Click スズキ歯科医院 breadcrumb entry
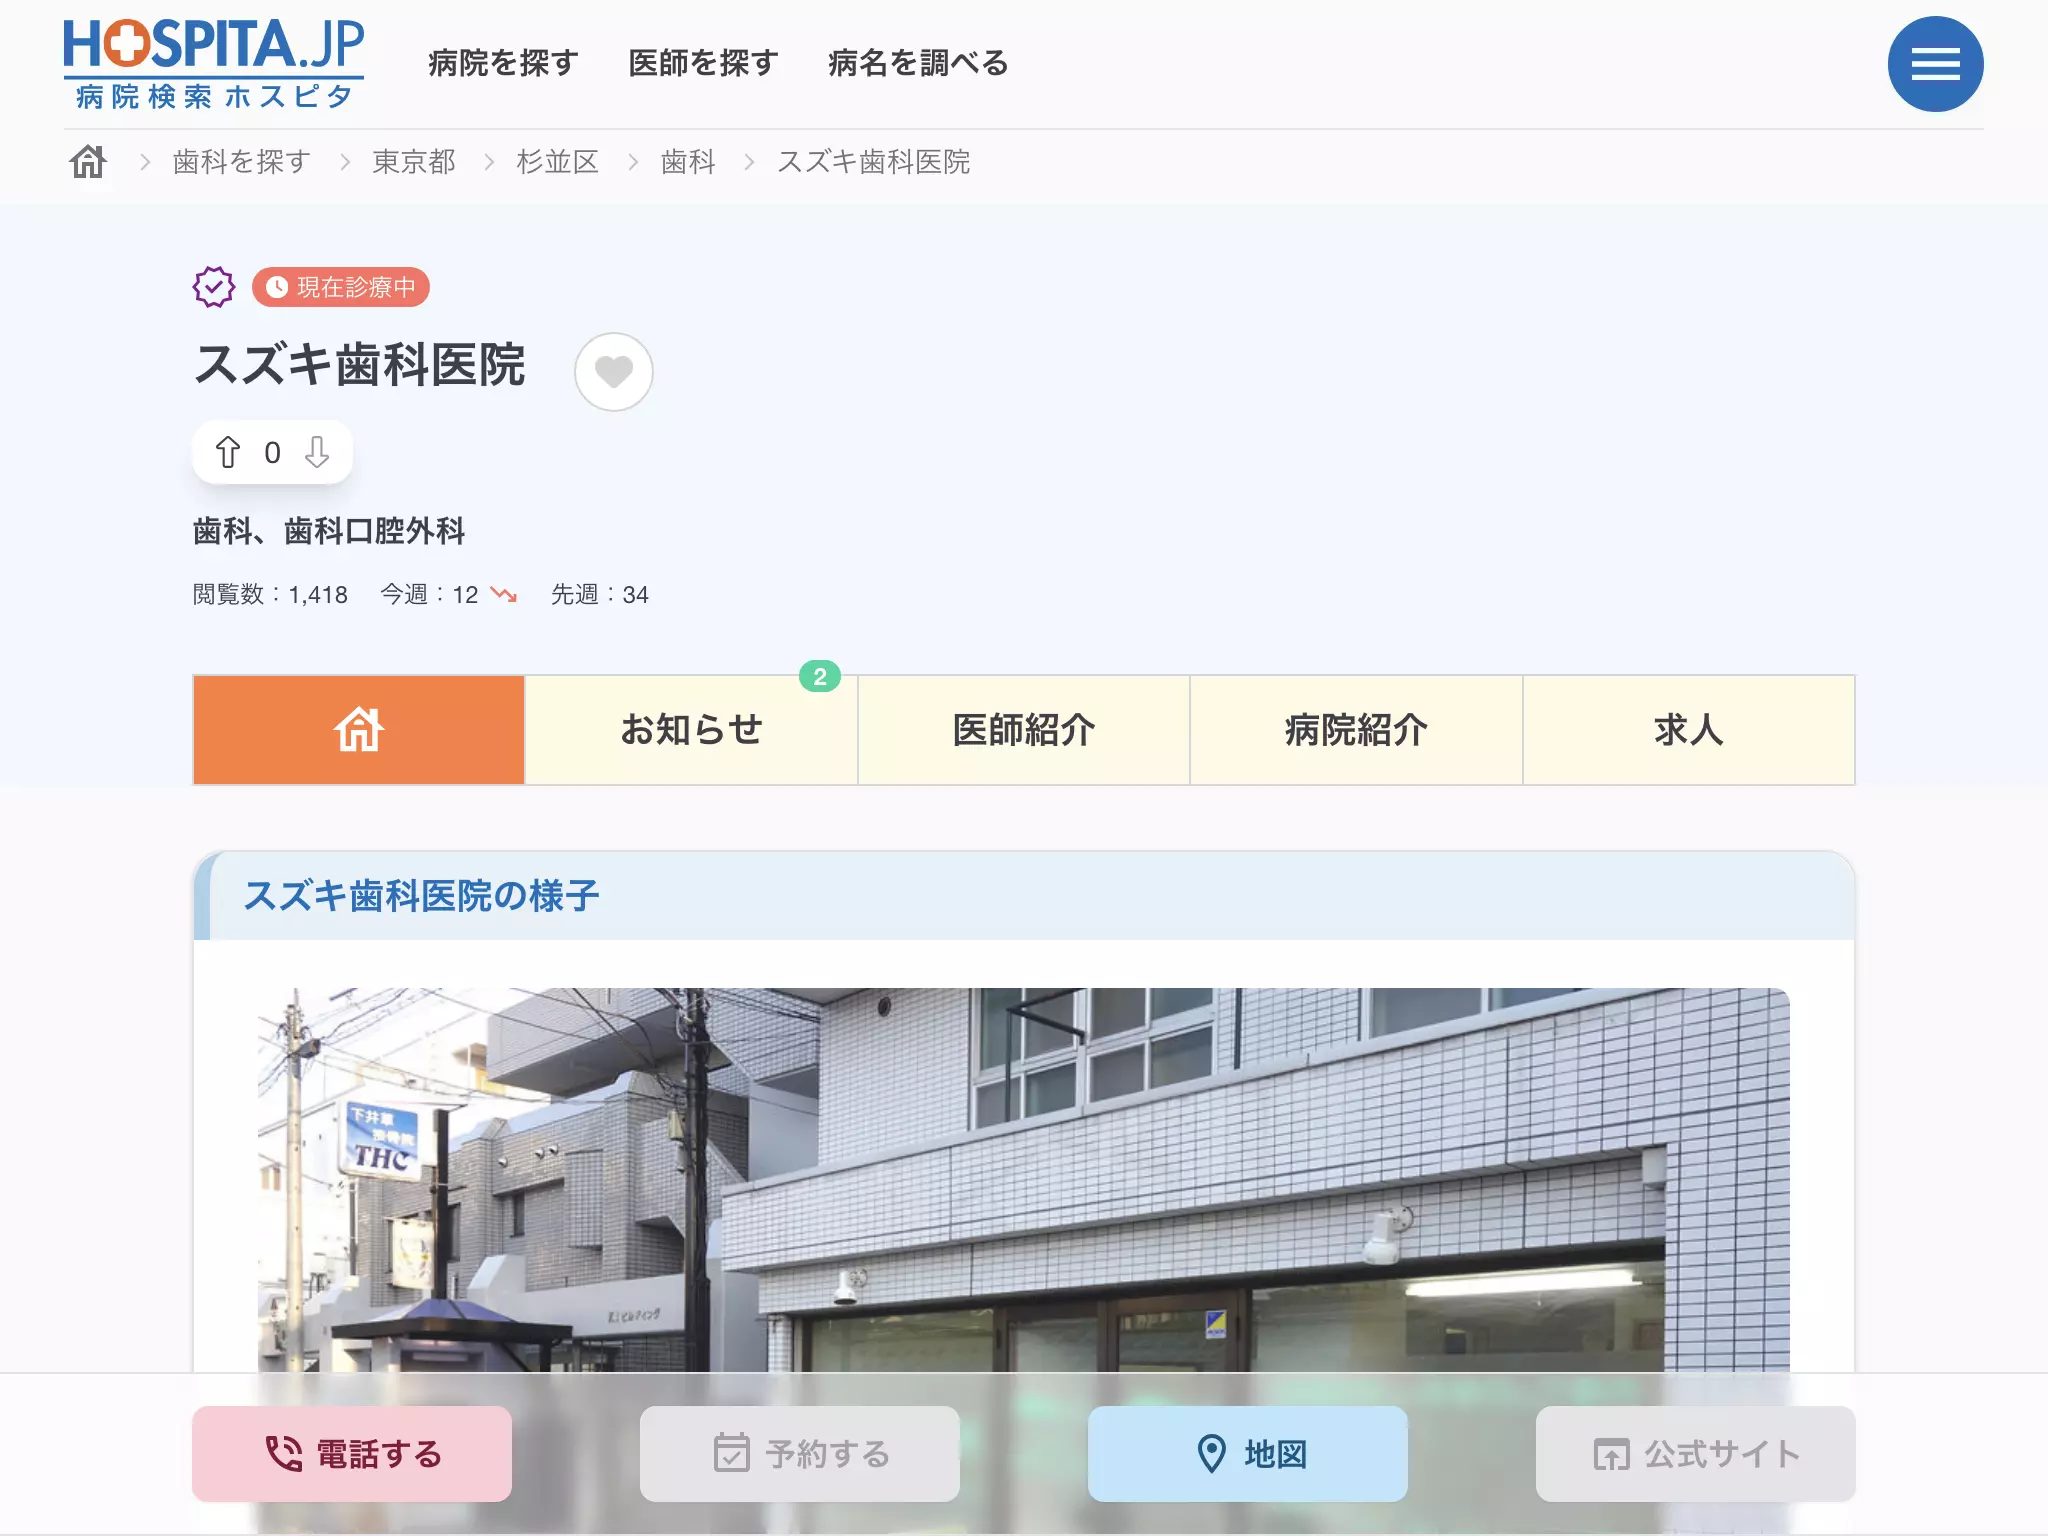This screenshot has width=2048, height=1536. (873, 161)
